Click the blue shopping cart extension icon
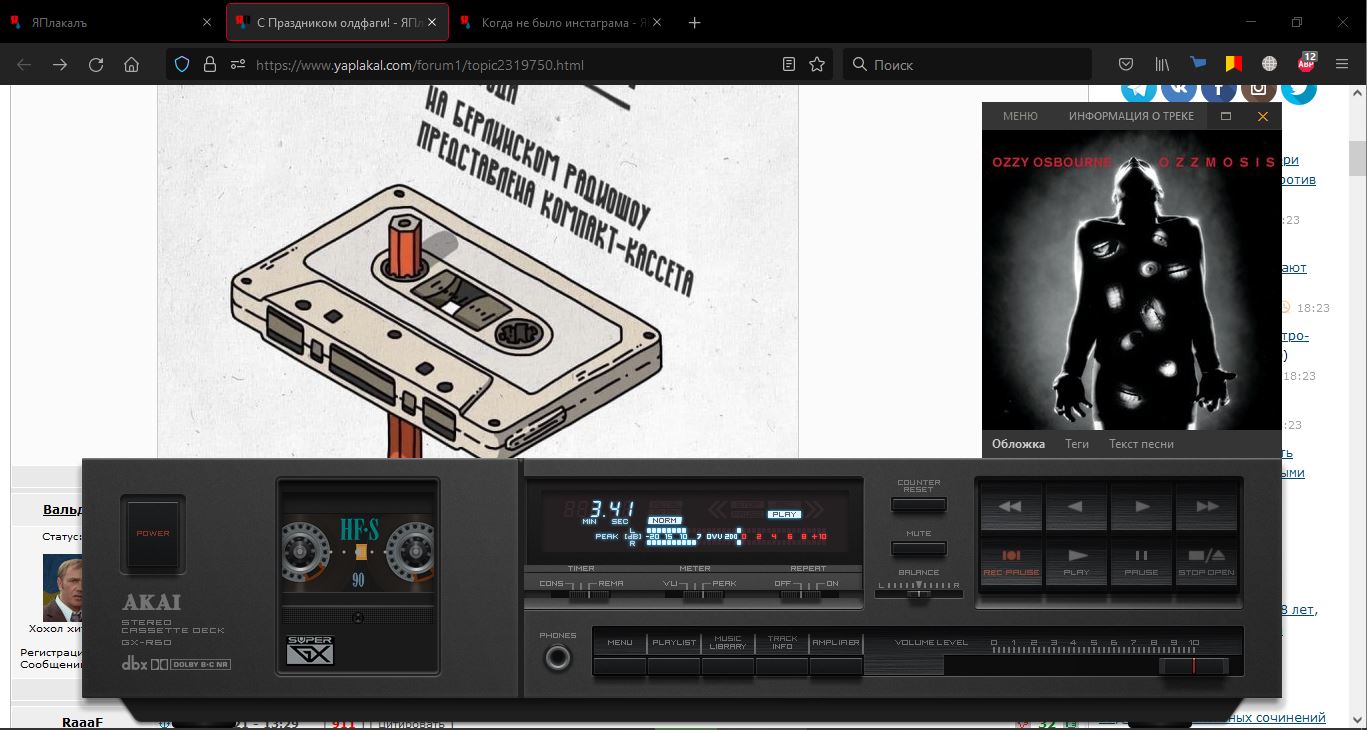1367x730 pixels. (x=1198, y=63)
